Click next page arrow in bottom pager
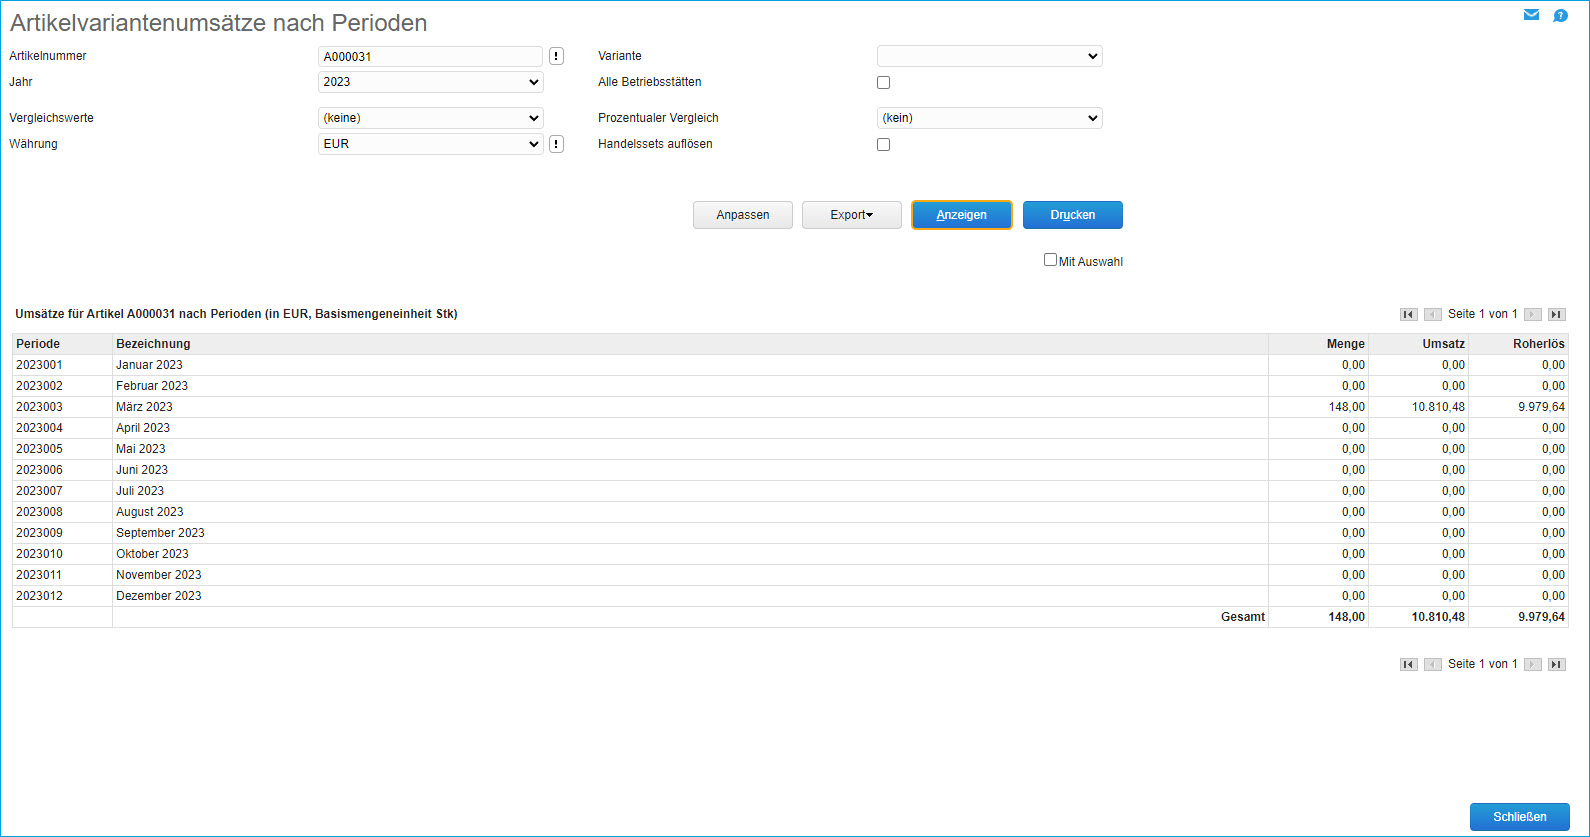 click(x=1532, y=664)
